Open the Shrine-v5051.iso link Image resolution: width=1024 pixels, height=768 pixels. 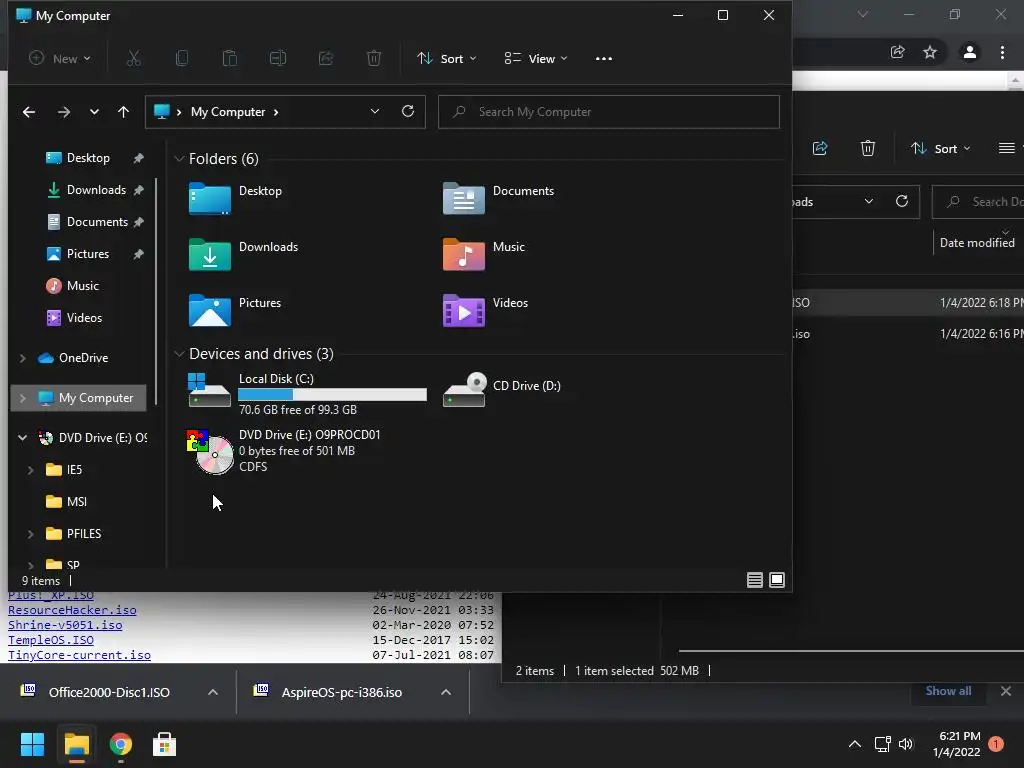65,625
